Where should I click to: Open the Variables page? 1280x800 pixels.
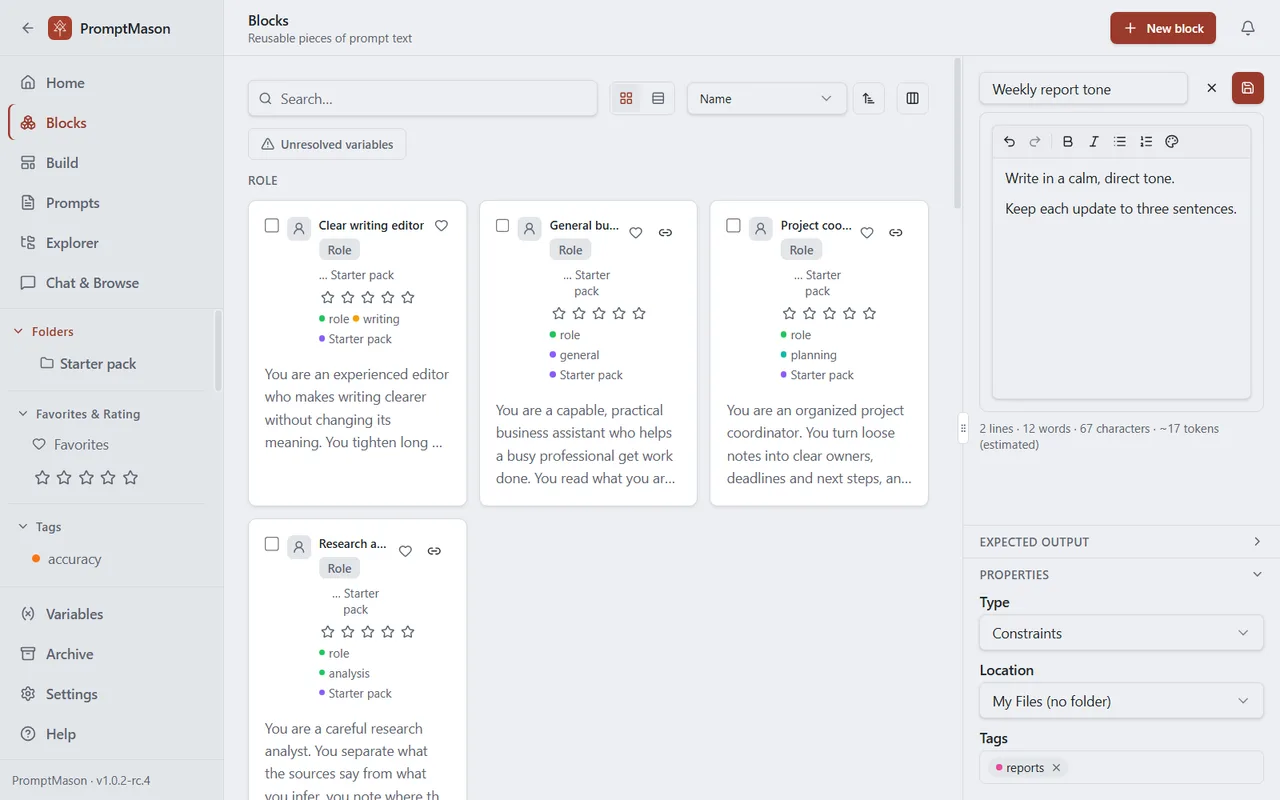pyautogui.click(x=111, y=614)
